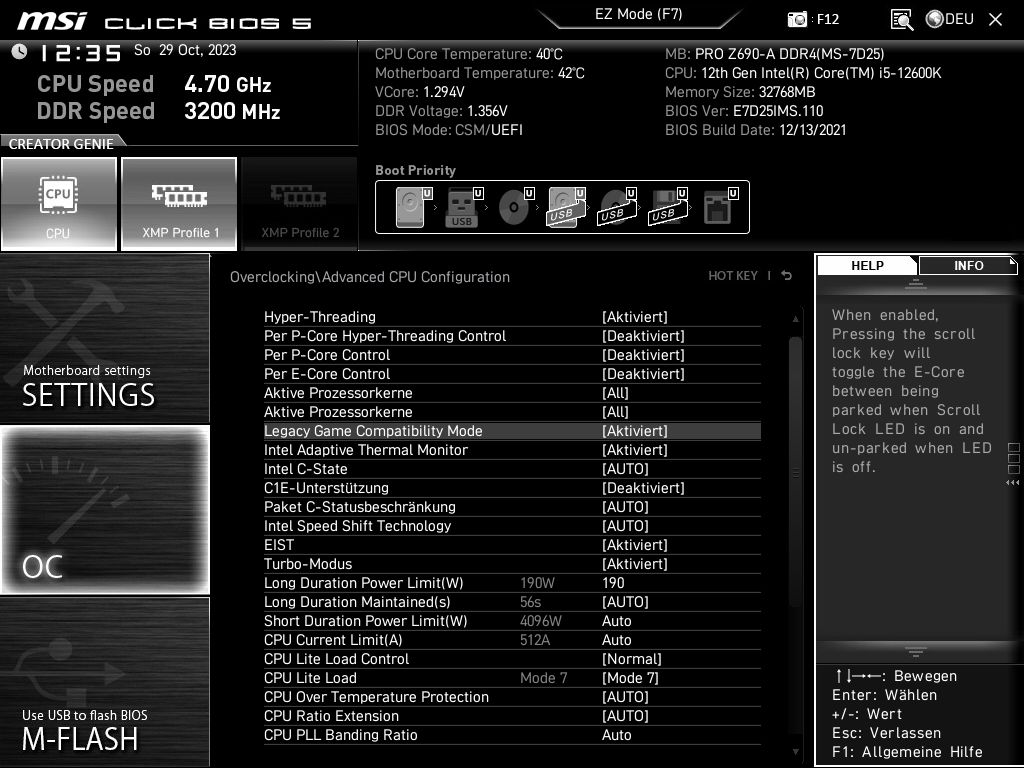Toggle XMP Profile 2
Viewport: 1024px width, 768px height.
[x=300, y=204]
